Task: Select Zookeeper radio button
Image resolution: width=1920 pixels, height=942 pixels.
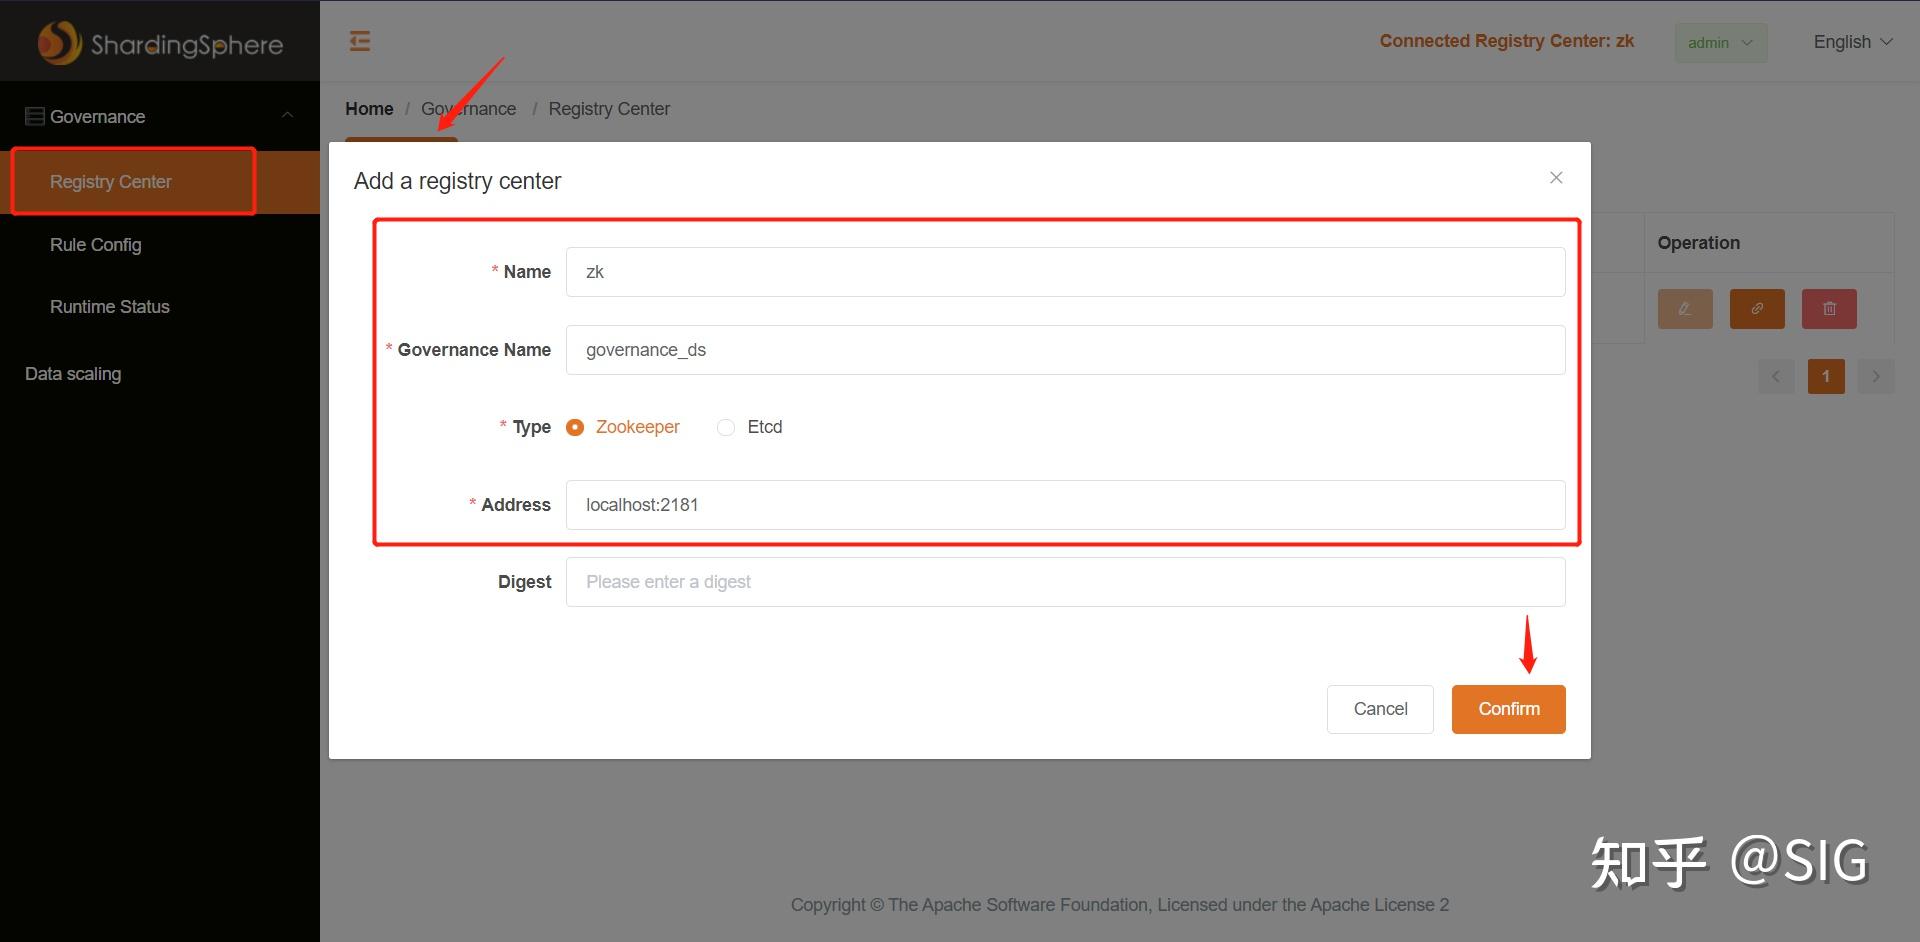Action: (x=575, y=427)
